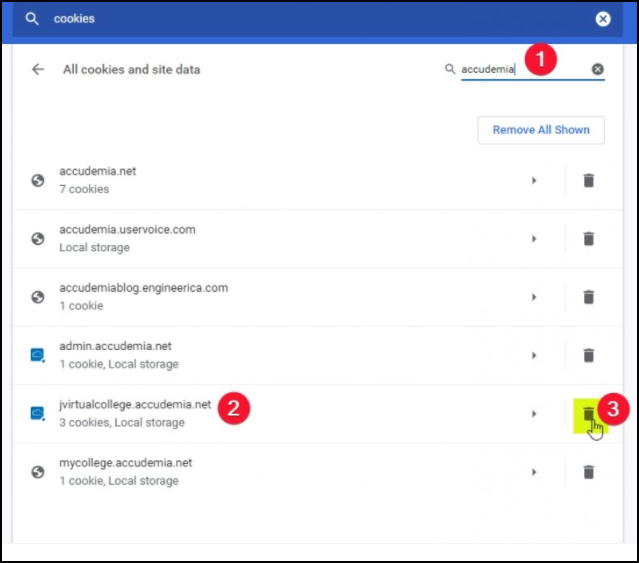Image resolution: width=639 pixels, height=563 pixels.
Task: Delete accudemia.net cookies with trash icon
Action: pos(588,180)
